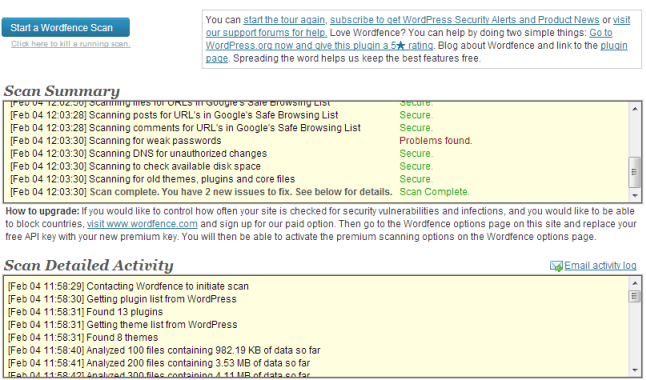Click 'Getting theme list from WordPress' log line
646x380 pixels.
pos(122,324)
